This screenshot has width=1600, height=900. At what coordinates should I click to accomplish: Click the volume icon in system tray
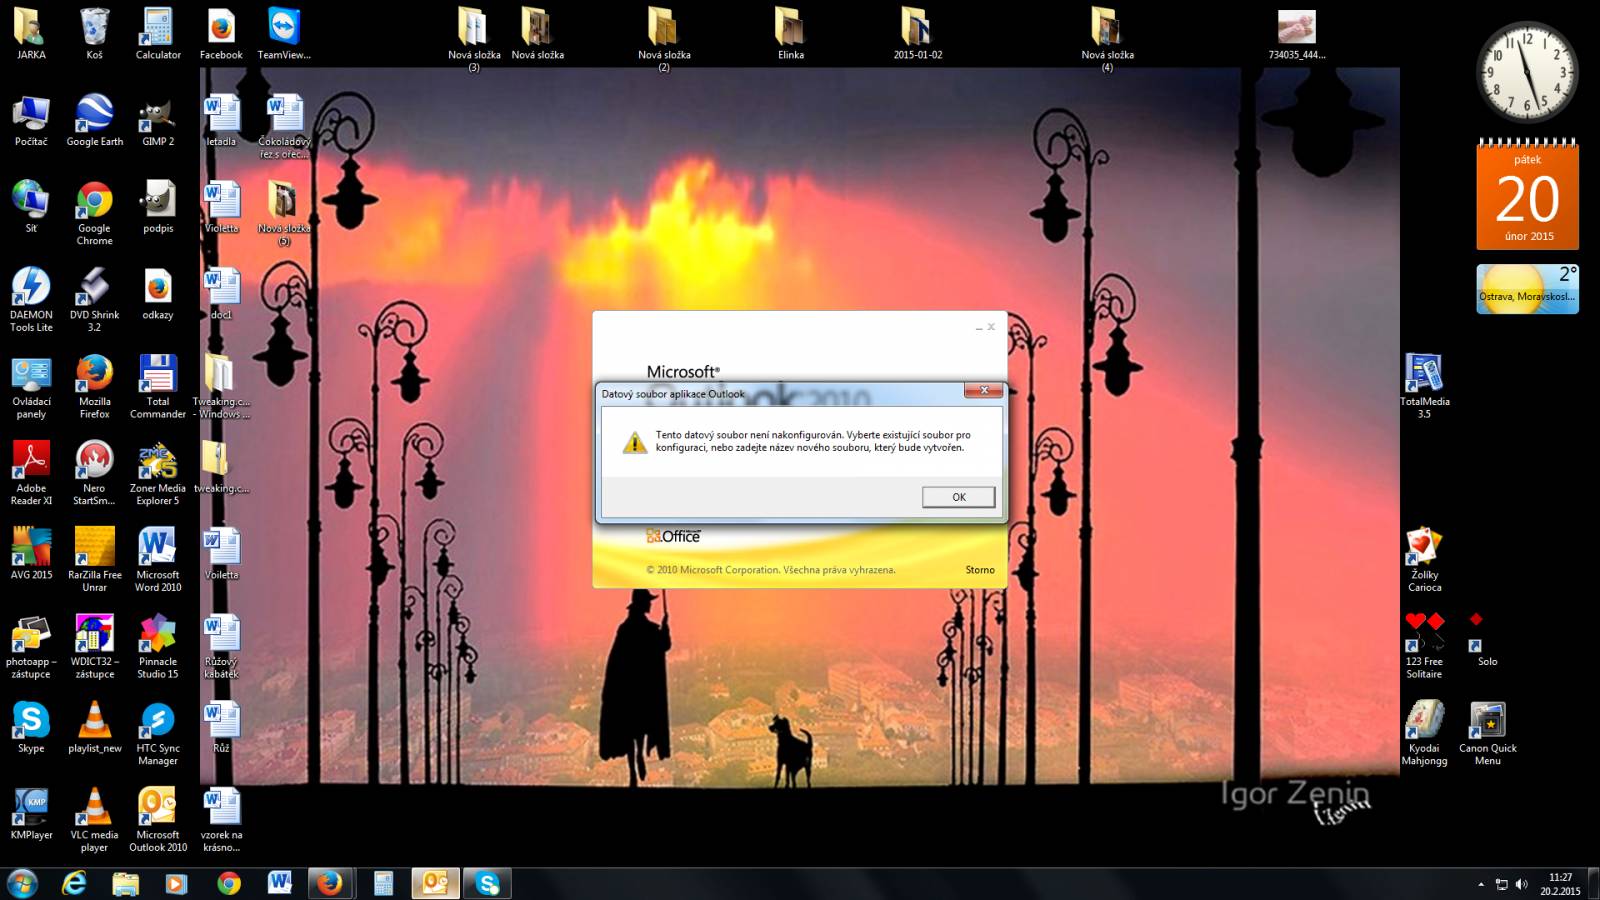pos(1521,884)
